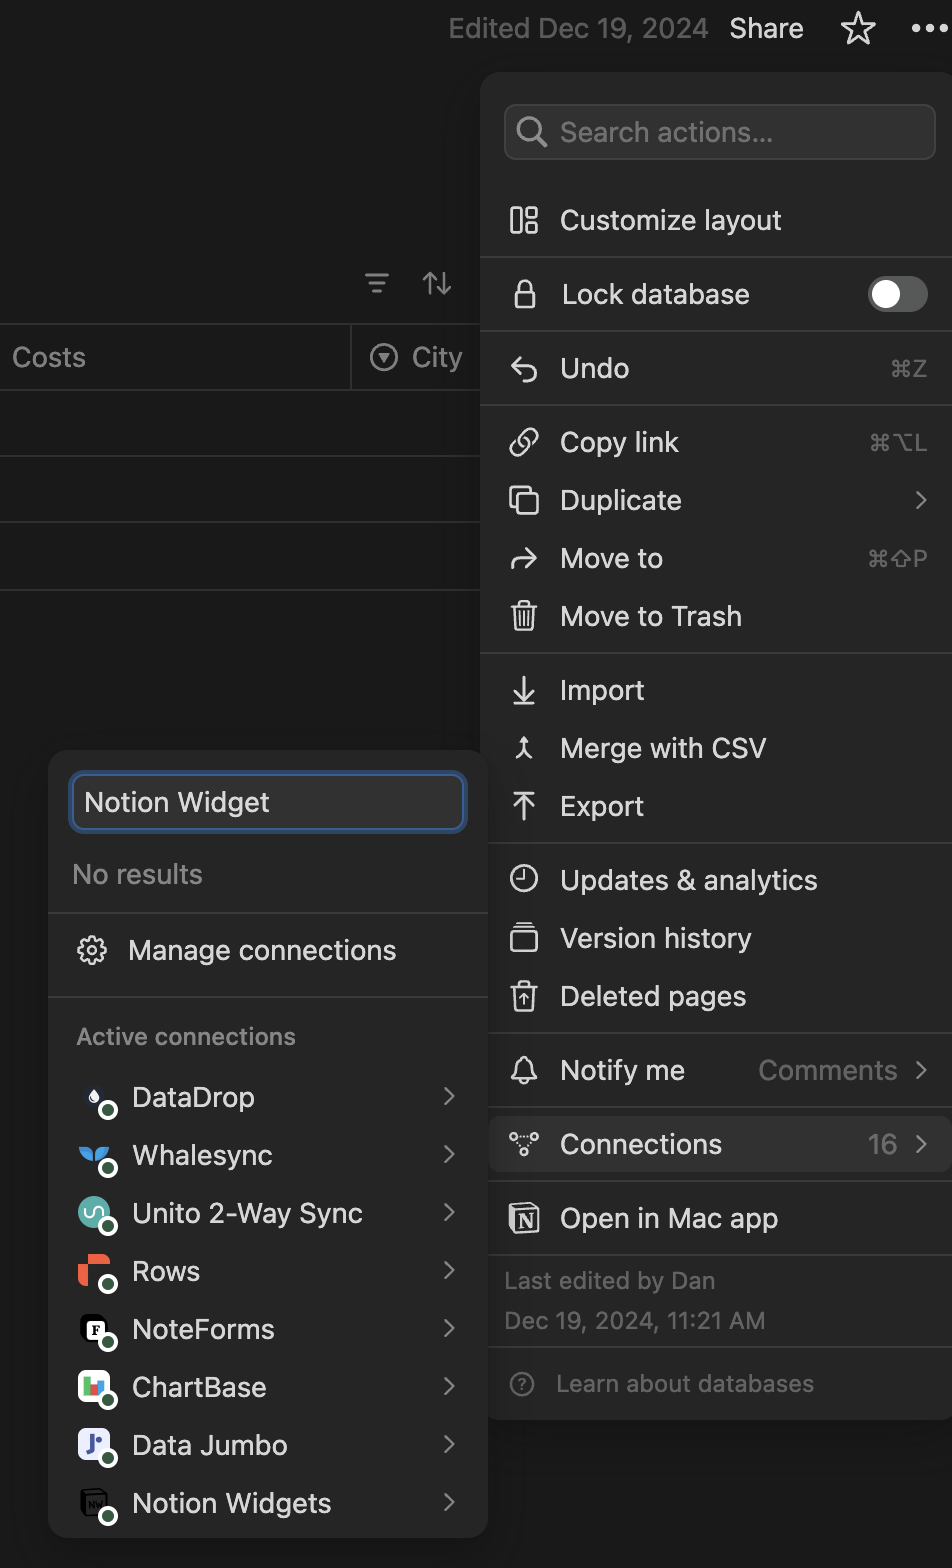The image size is (952, 1568).
Task: Select Move to Trash
Action: 650,616
